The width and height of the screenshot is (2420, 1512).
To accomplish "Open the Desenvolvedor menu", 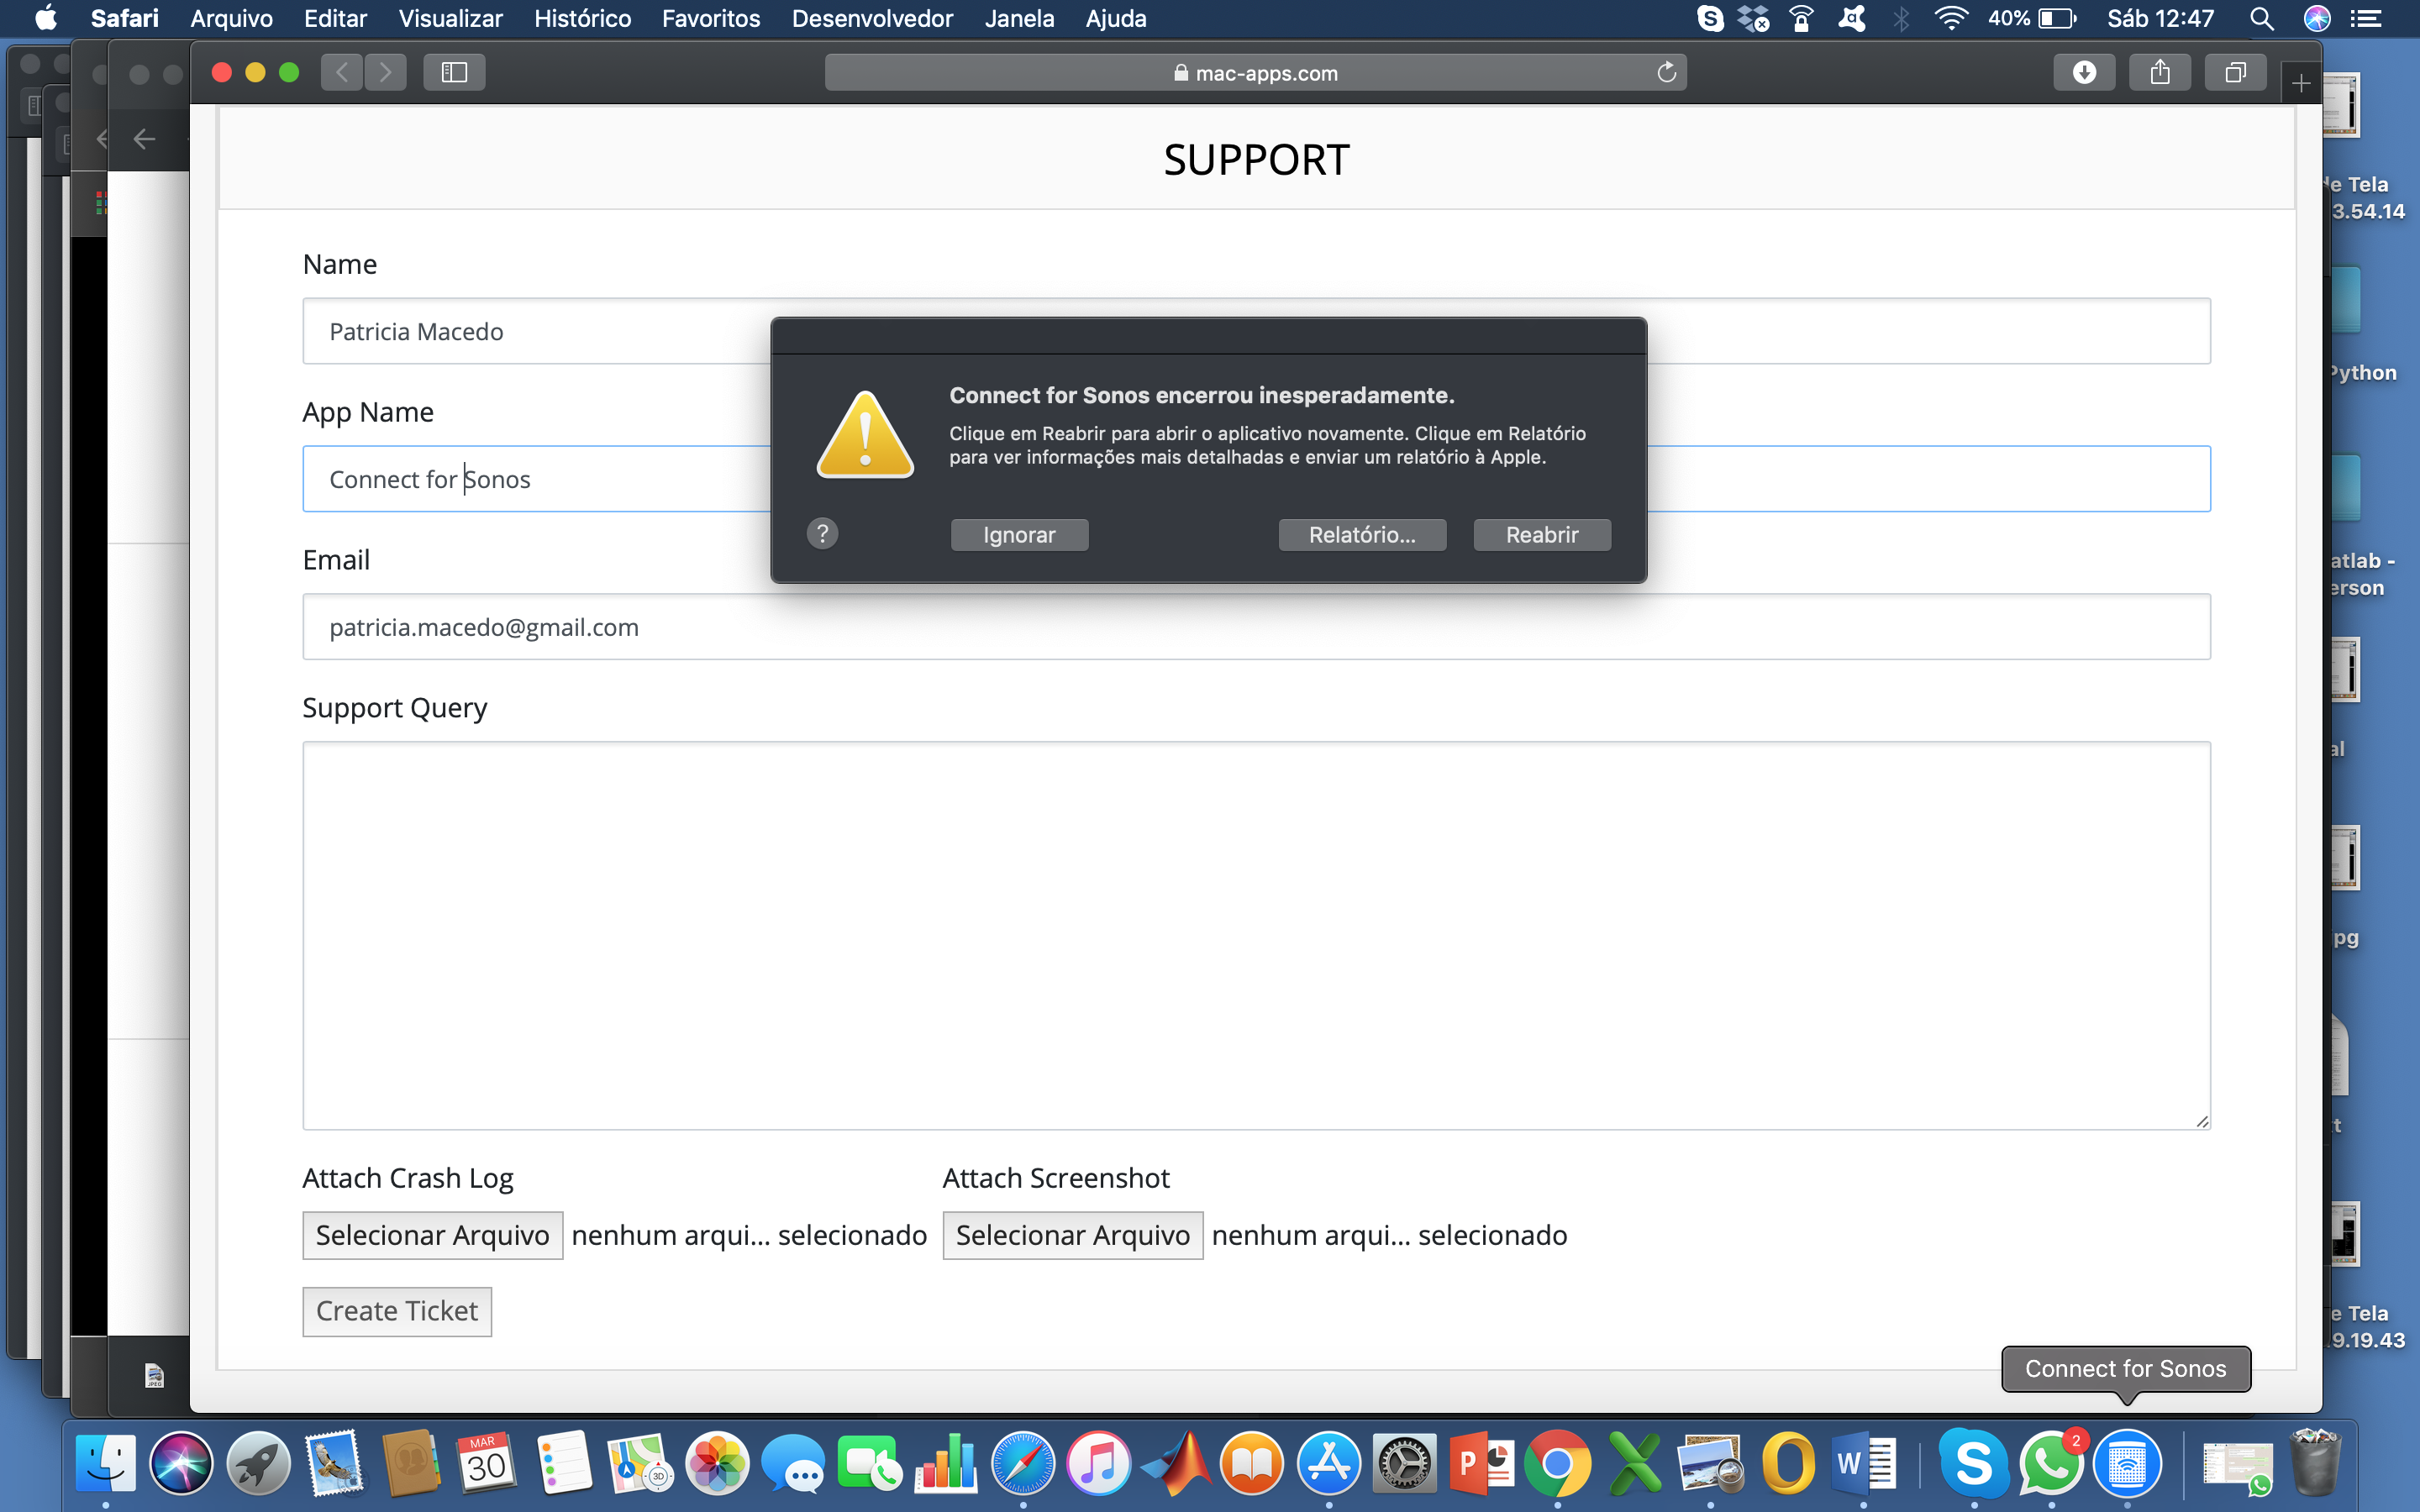I will pos(872,18).
